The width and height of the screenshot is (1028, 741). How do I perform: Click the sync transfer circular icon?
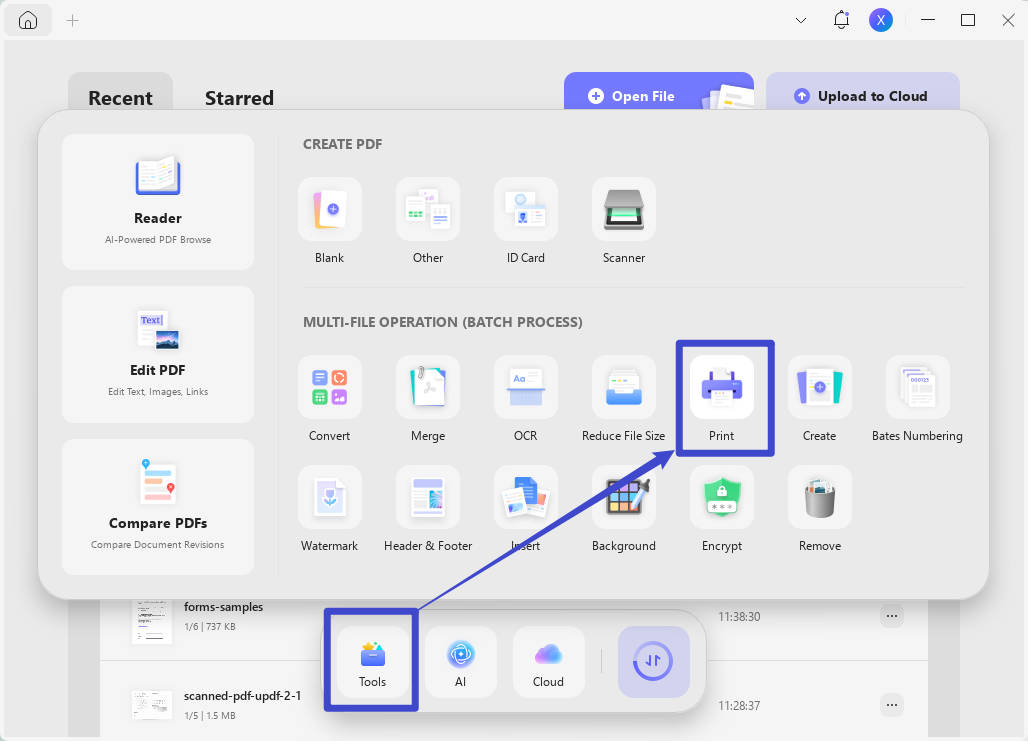coord(653,662)
